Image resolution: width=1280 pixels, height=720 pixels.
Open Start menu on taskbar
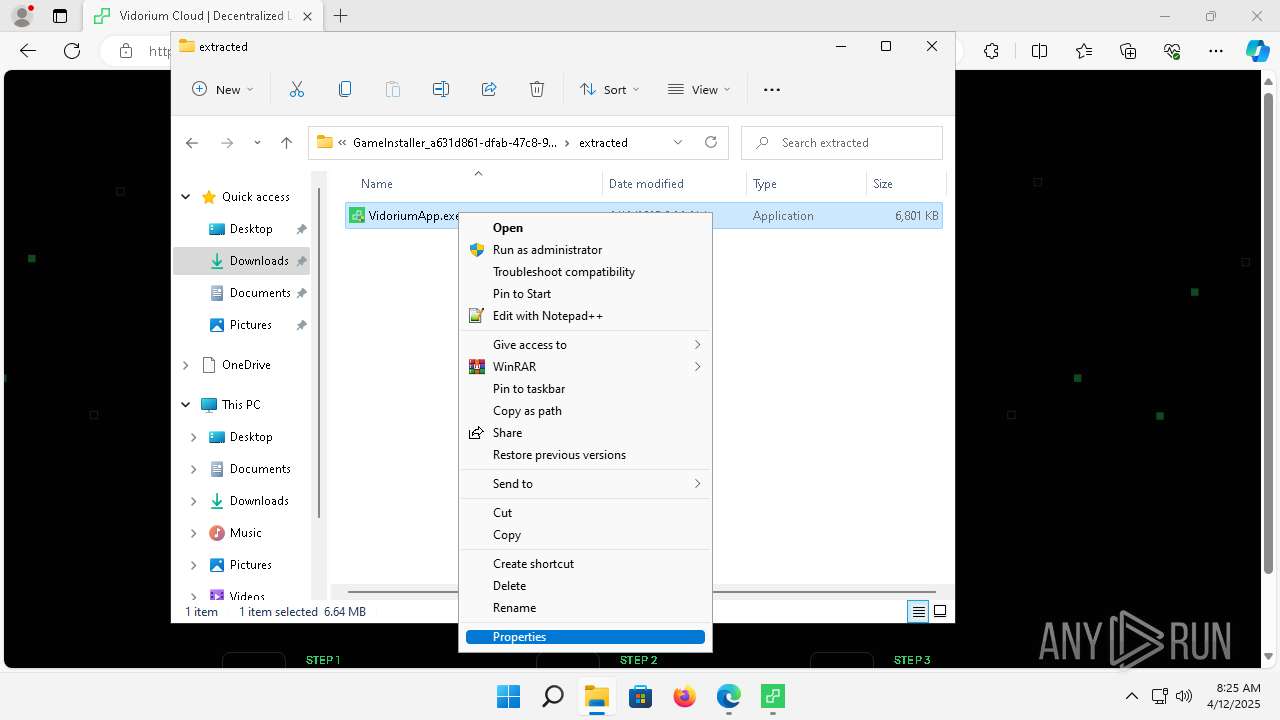(x=508, y=696)
